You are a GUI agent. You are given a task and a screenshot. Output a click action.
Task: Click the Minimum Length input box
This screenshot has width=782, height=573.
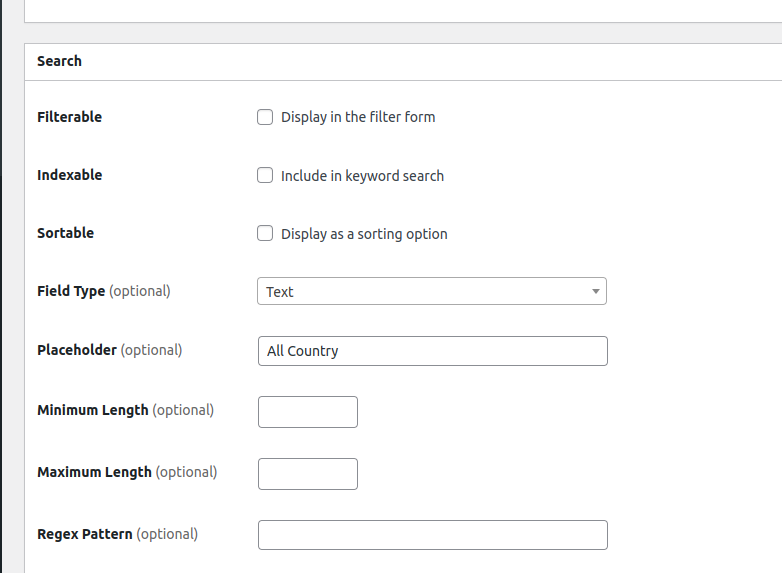pyautogui.click(x=308, y=412)
